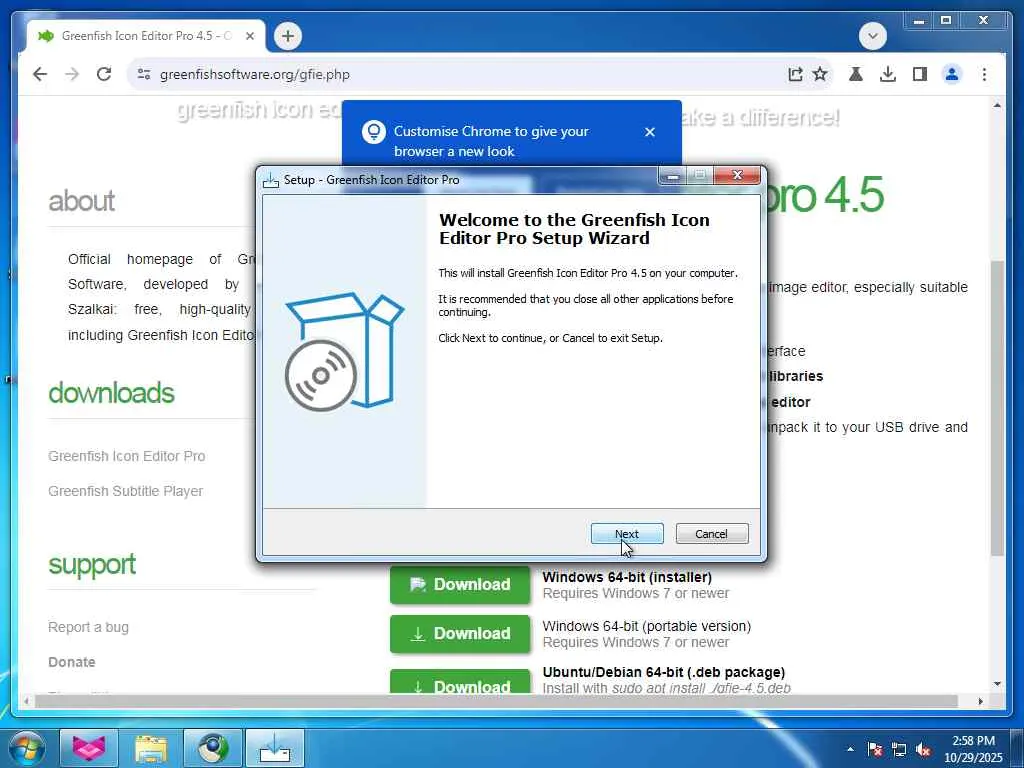Open network tray icon

click(x=899, y=749)
